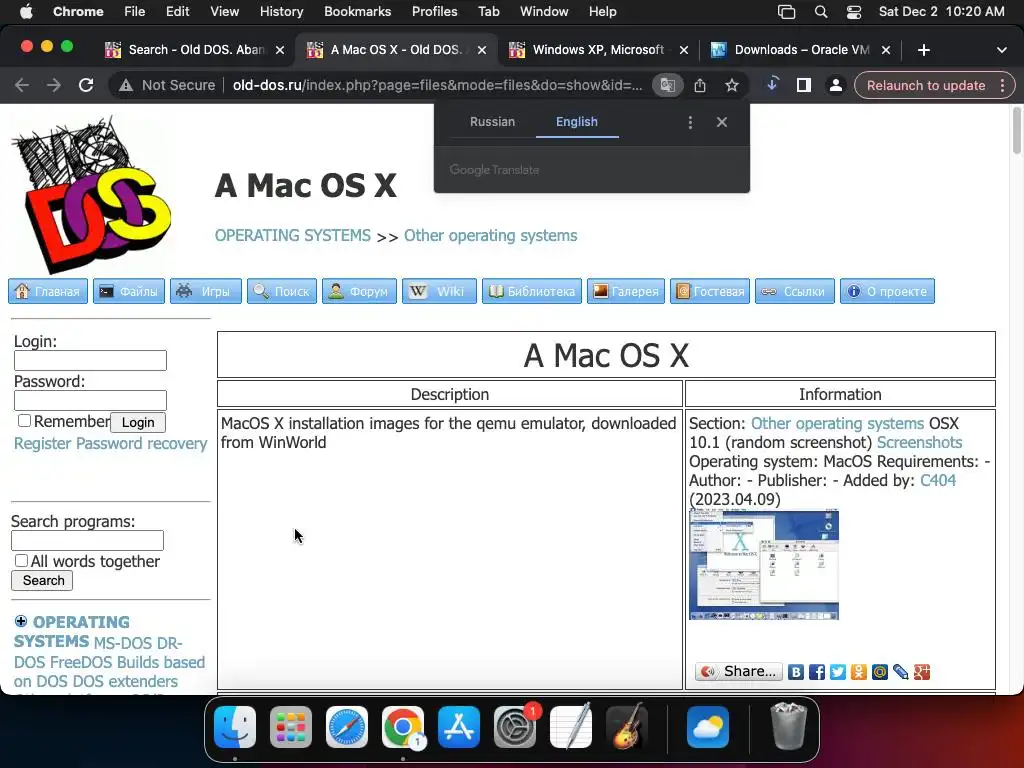Open translate popup more options
The height and width of the screenshot is (768, 1024).
coord(690,122)
